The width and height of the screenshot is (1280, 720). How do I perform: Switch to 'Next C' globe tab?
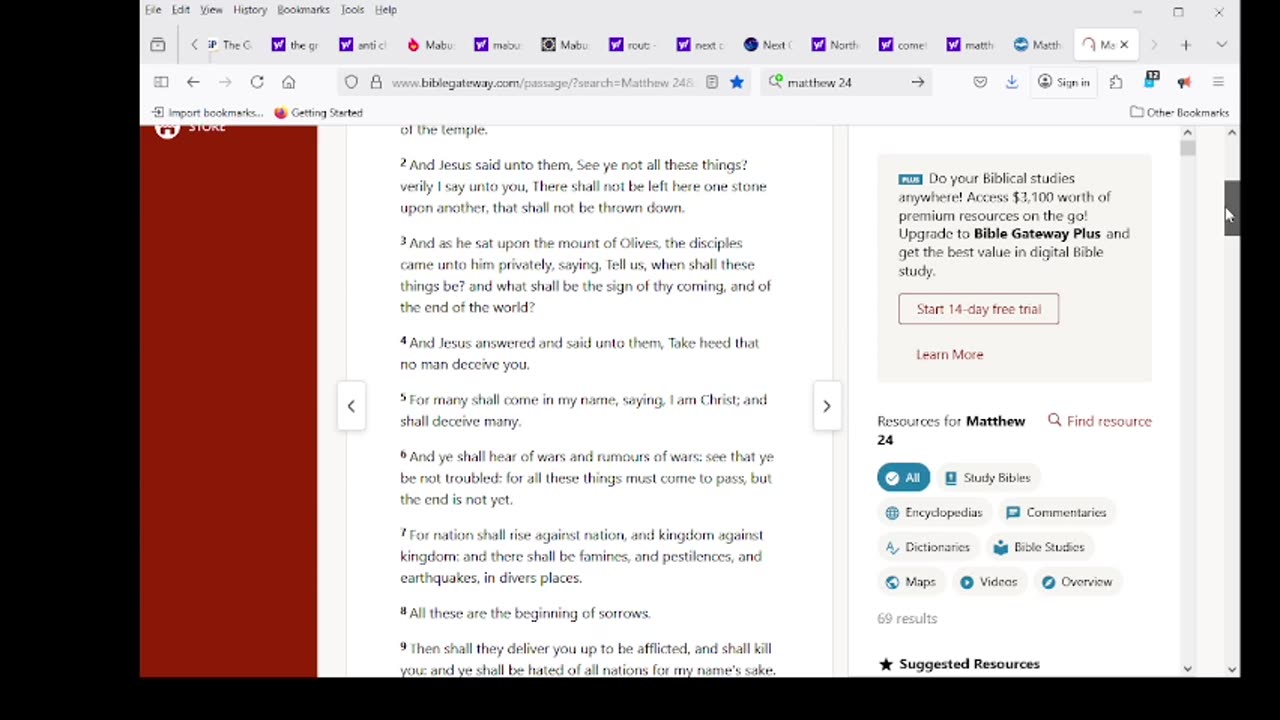click(767, 45)
